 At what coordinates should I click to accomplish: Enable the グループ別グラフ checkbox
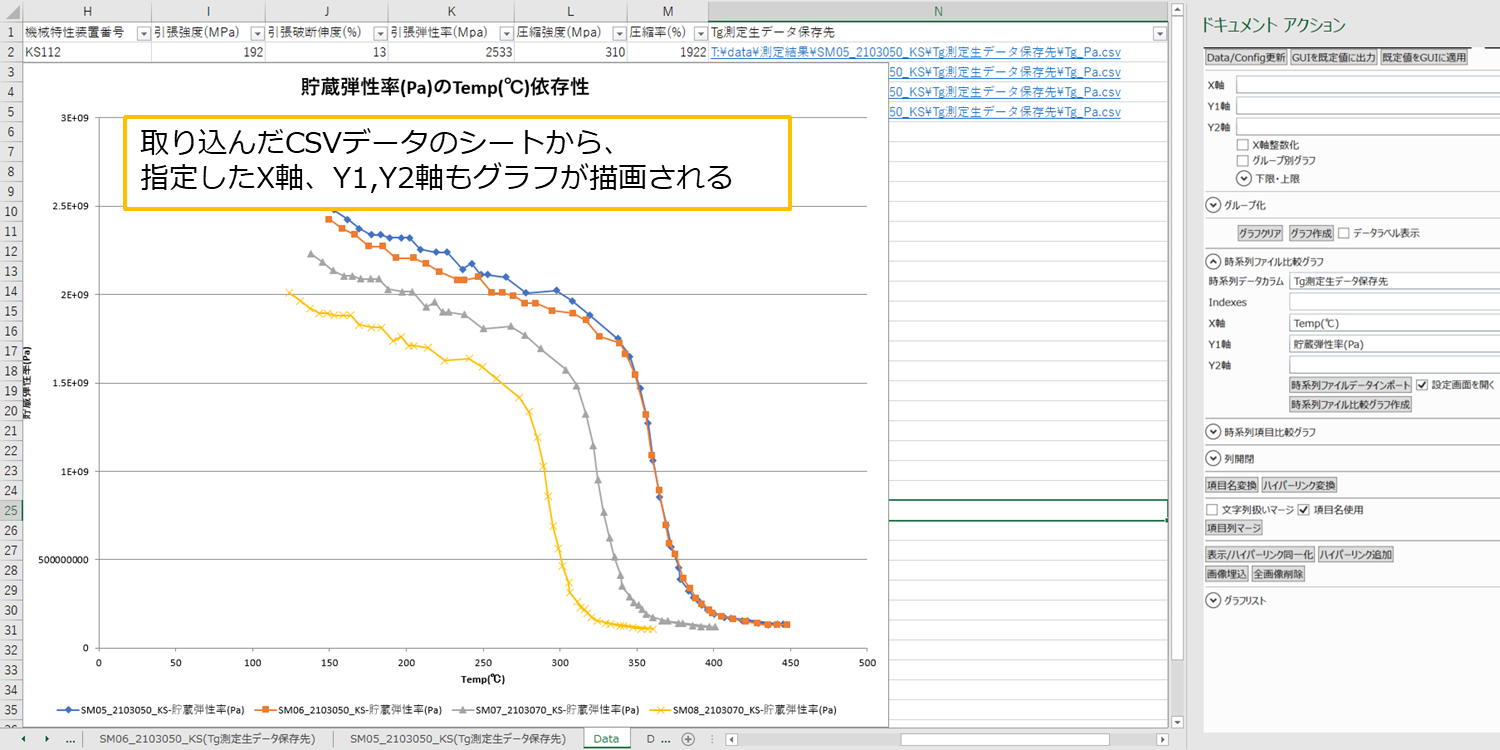(1243, 160)
